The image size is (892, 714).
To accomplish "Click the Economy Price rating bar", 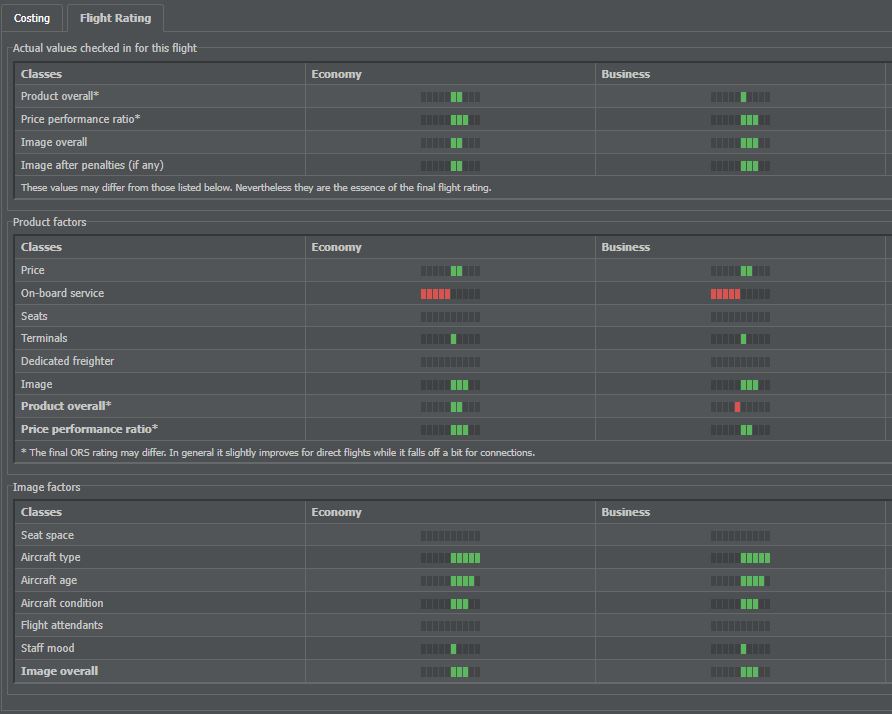I will coord(450,271).
